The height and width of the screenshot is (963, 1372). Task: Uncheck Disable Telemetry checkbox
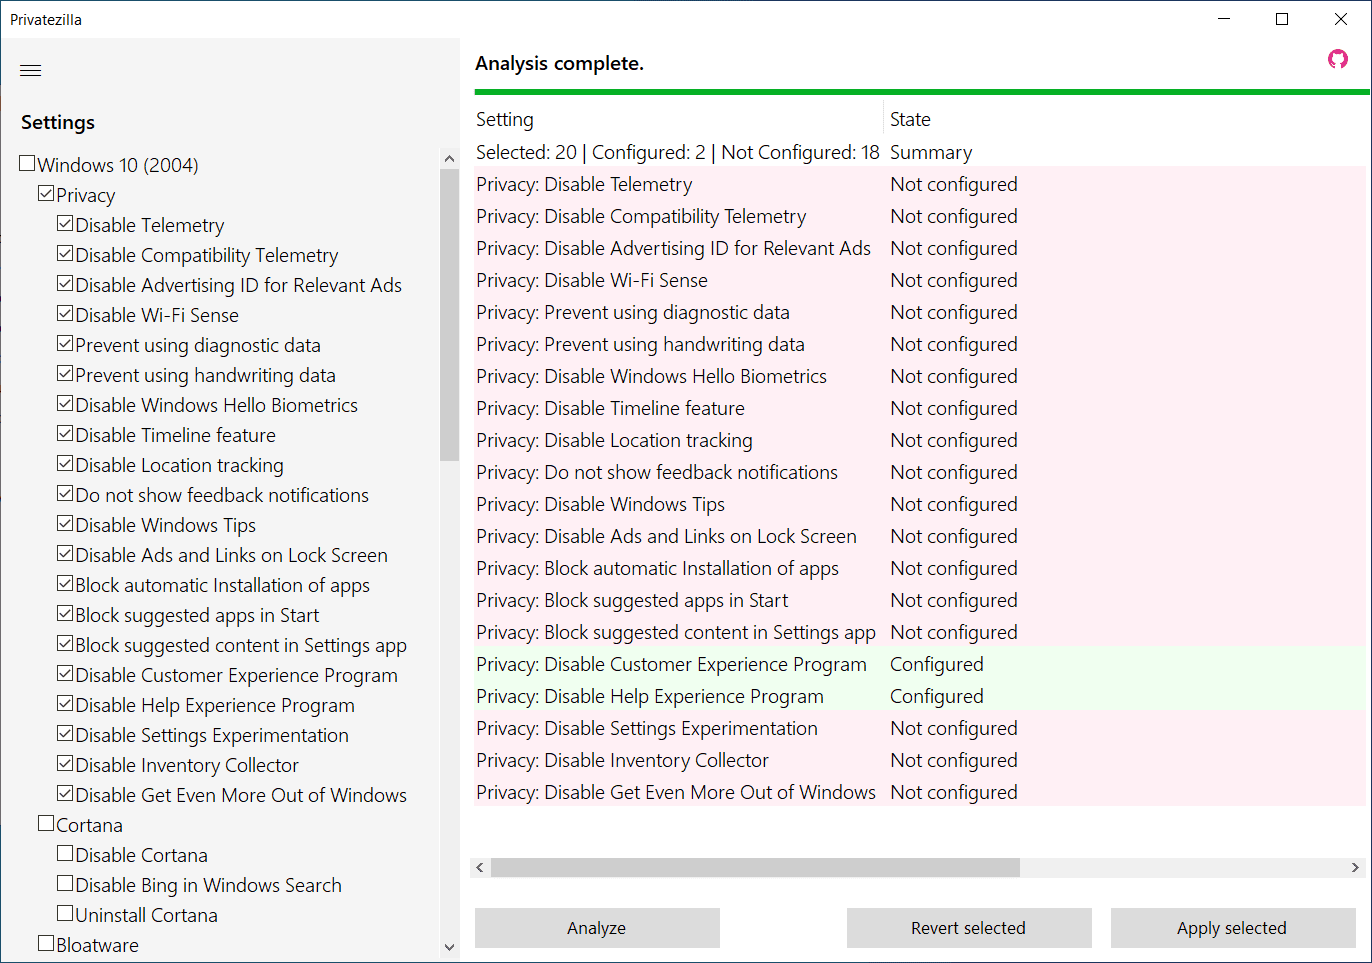coord(65,224)
